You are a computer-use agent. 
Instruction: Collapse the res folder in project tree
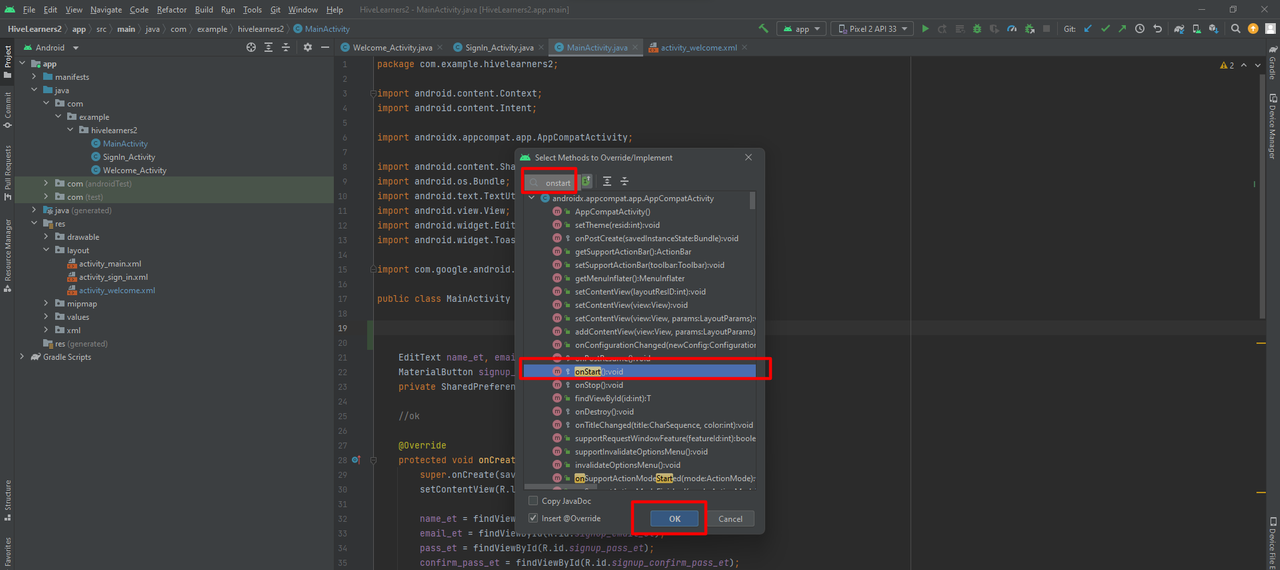tap(34, 224)
